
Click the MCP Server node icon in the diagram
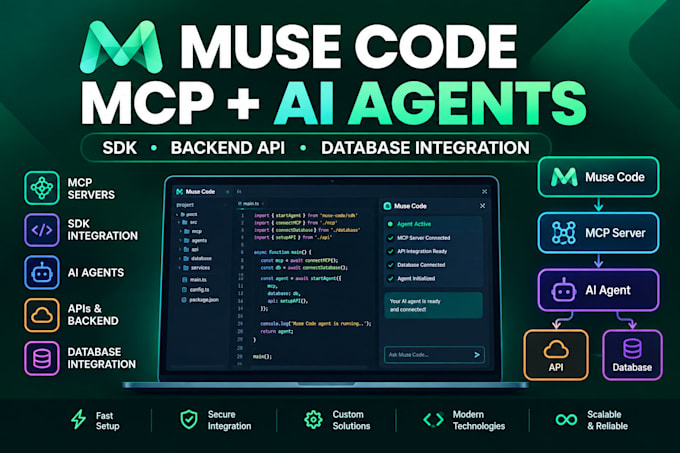pyautogui.click(x=563, y=233)
